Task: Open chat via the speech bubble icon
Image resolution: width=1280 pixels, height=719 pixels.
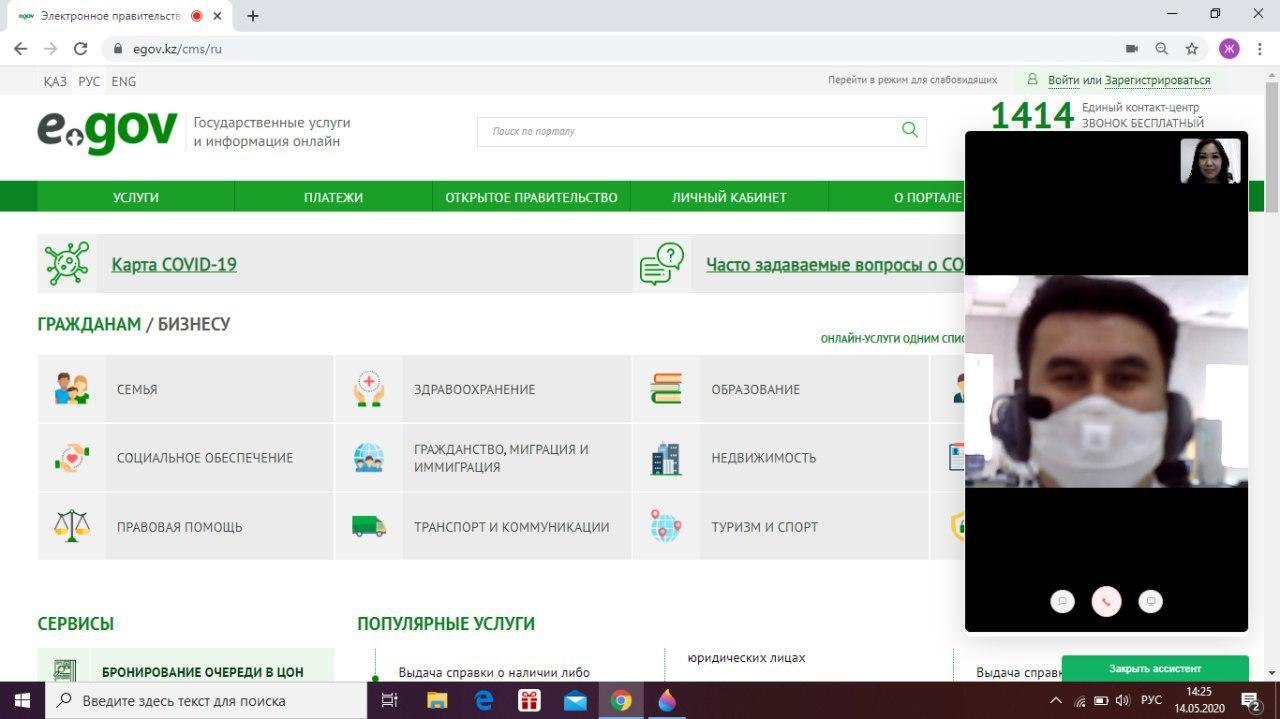Action: [1062, 601]
